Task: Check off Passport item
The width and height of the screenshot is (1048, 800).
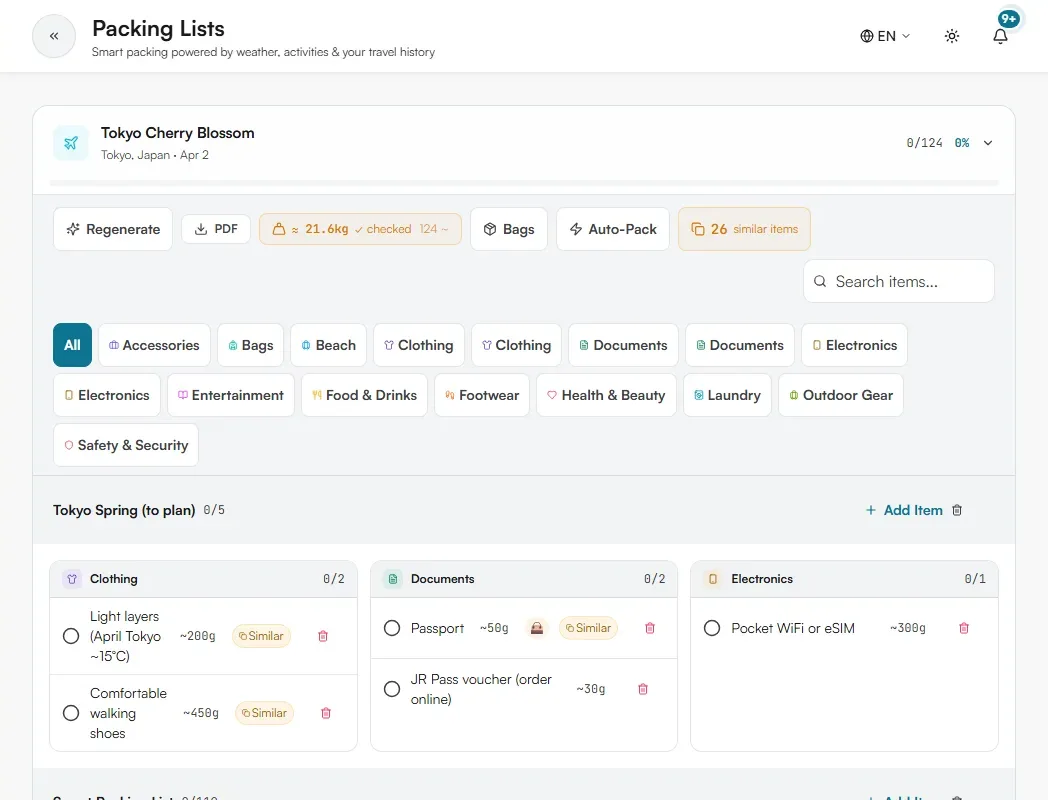Action: [x=392, y=628]
